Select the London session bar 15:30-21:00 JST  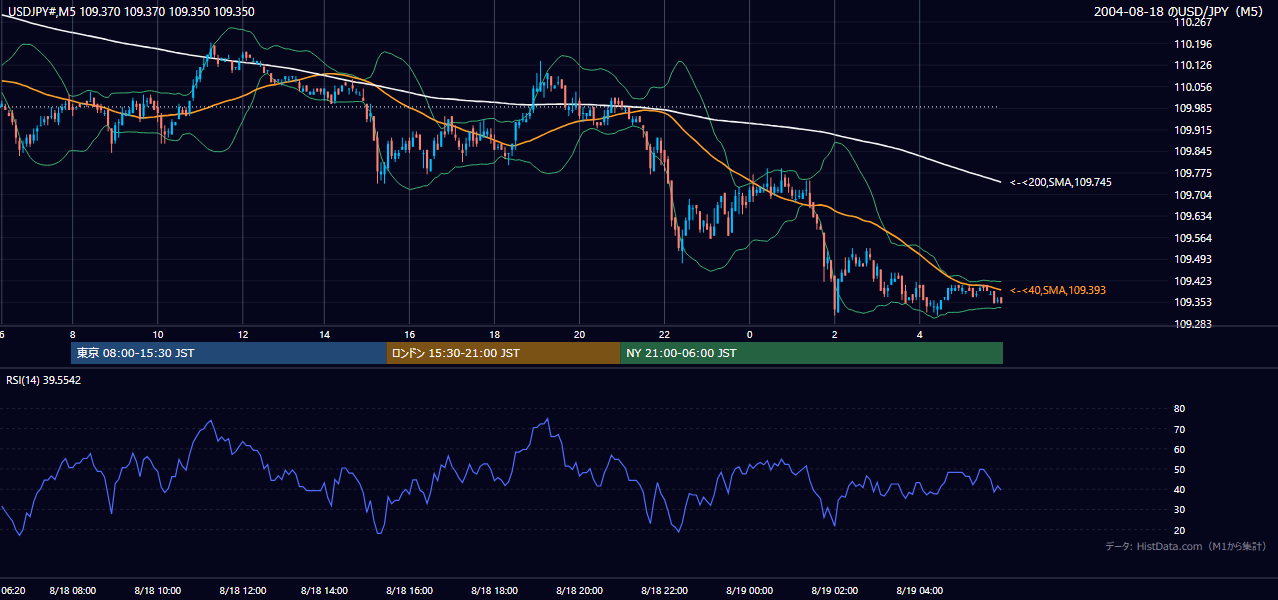tap(503, 353)
